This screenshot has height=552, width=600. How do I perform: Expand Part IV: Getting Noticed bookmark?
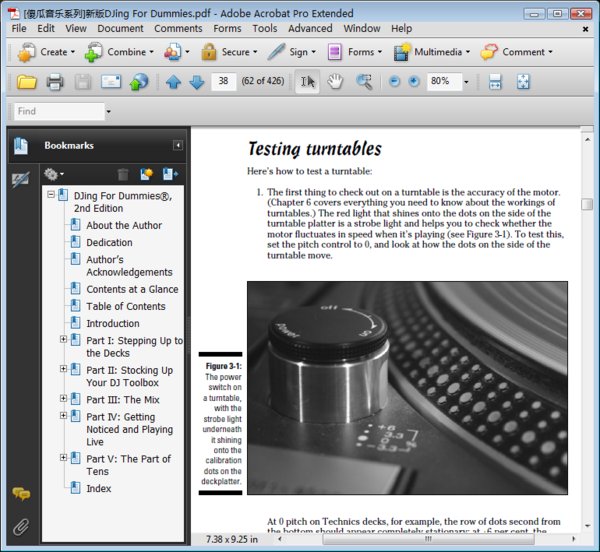click(63, 415)
